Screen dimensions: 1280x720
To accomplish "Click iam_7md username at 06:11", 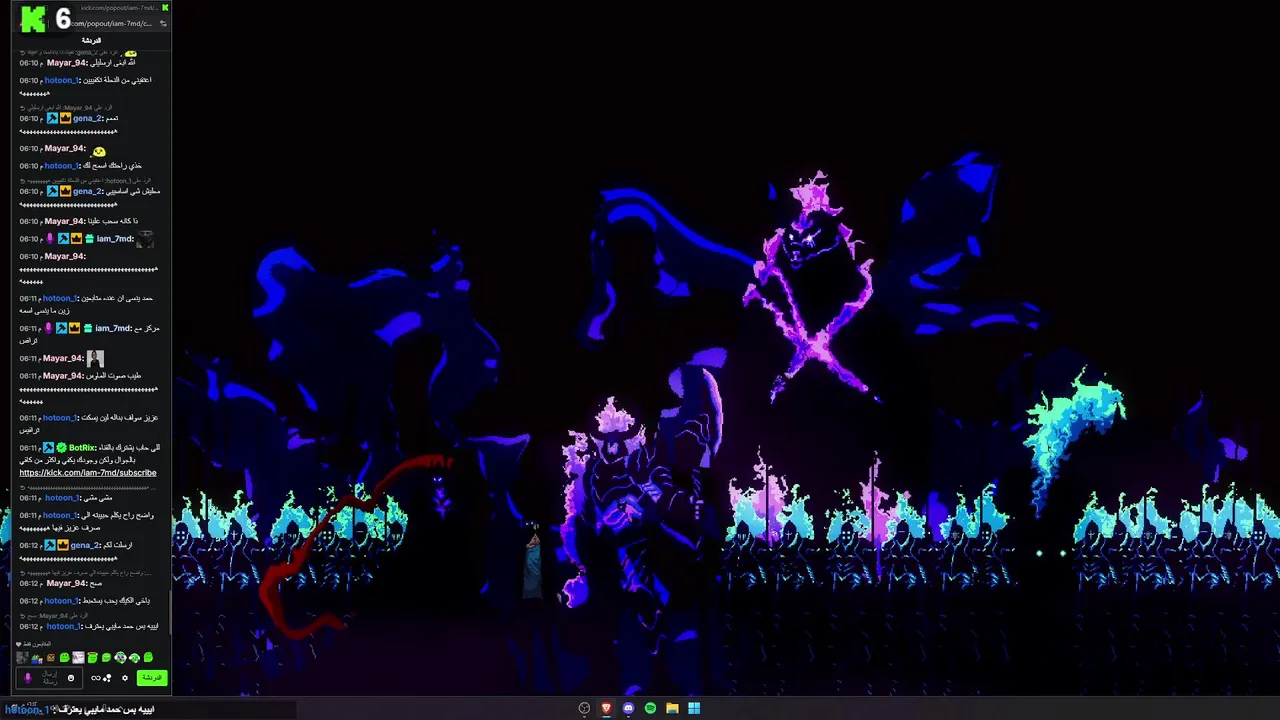I will [x=115, y=328].
